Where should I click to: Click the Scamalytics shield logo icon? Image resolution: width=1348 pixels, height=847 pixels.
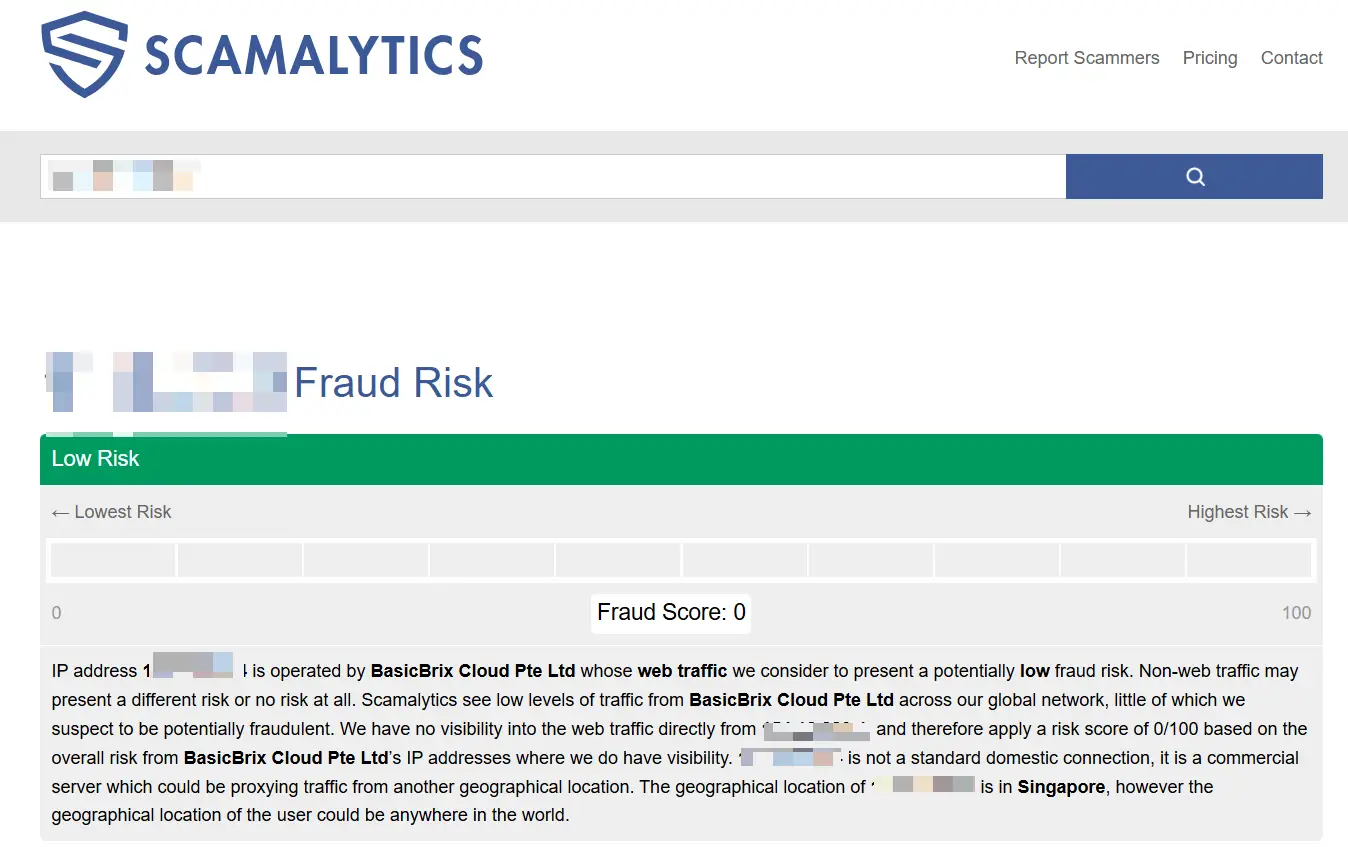[84, 54]
